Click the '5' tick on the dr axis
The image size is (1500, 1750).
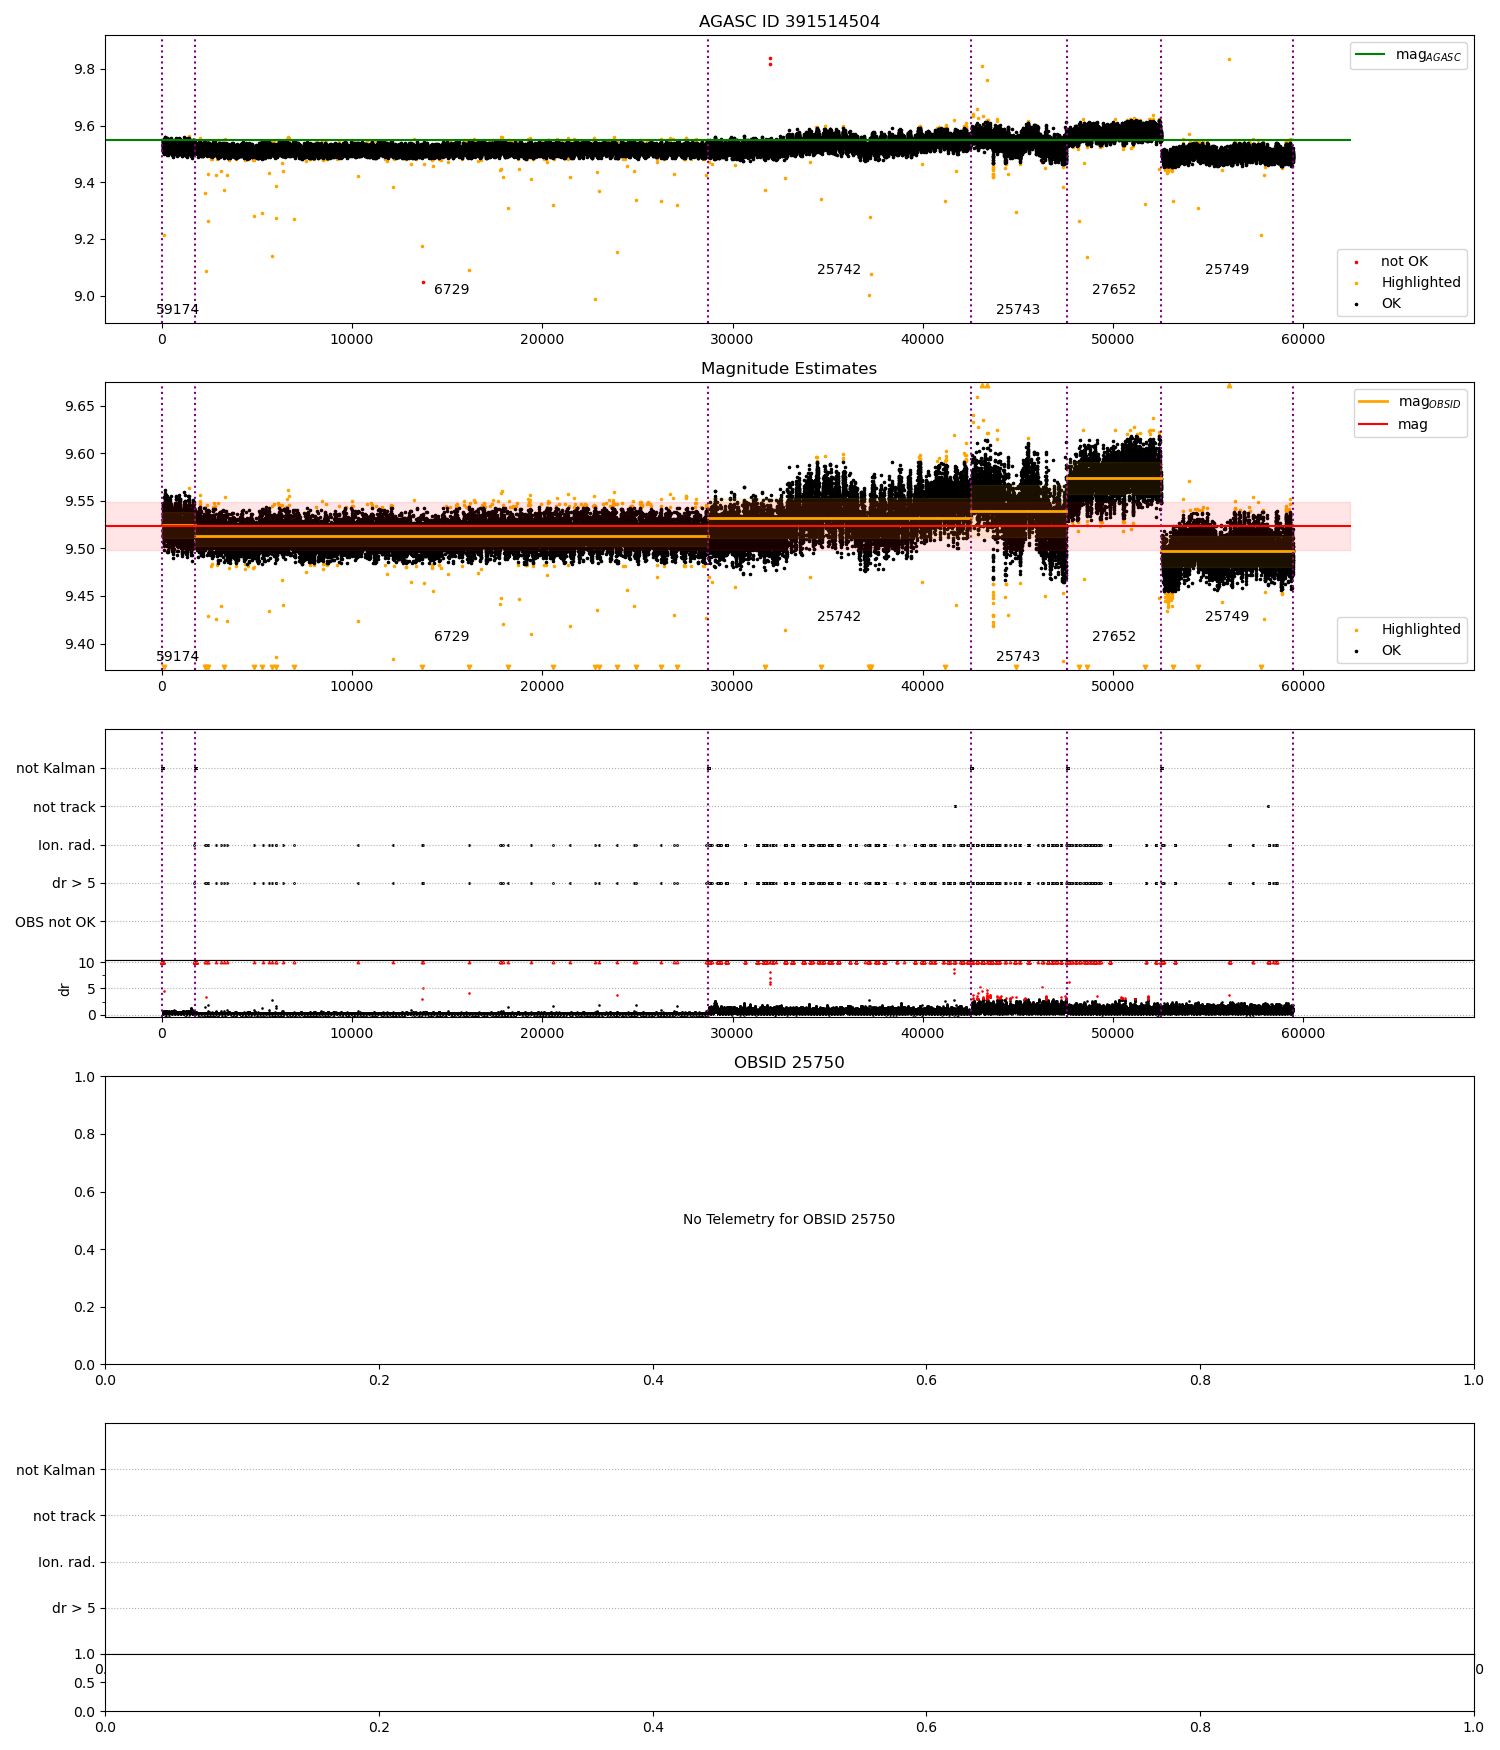(x=91, y=989)
